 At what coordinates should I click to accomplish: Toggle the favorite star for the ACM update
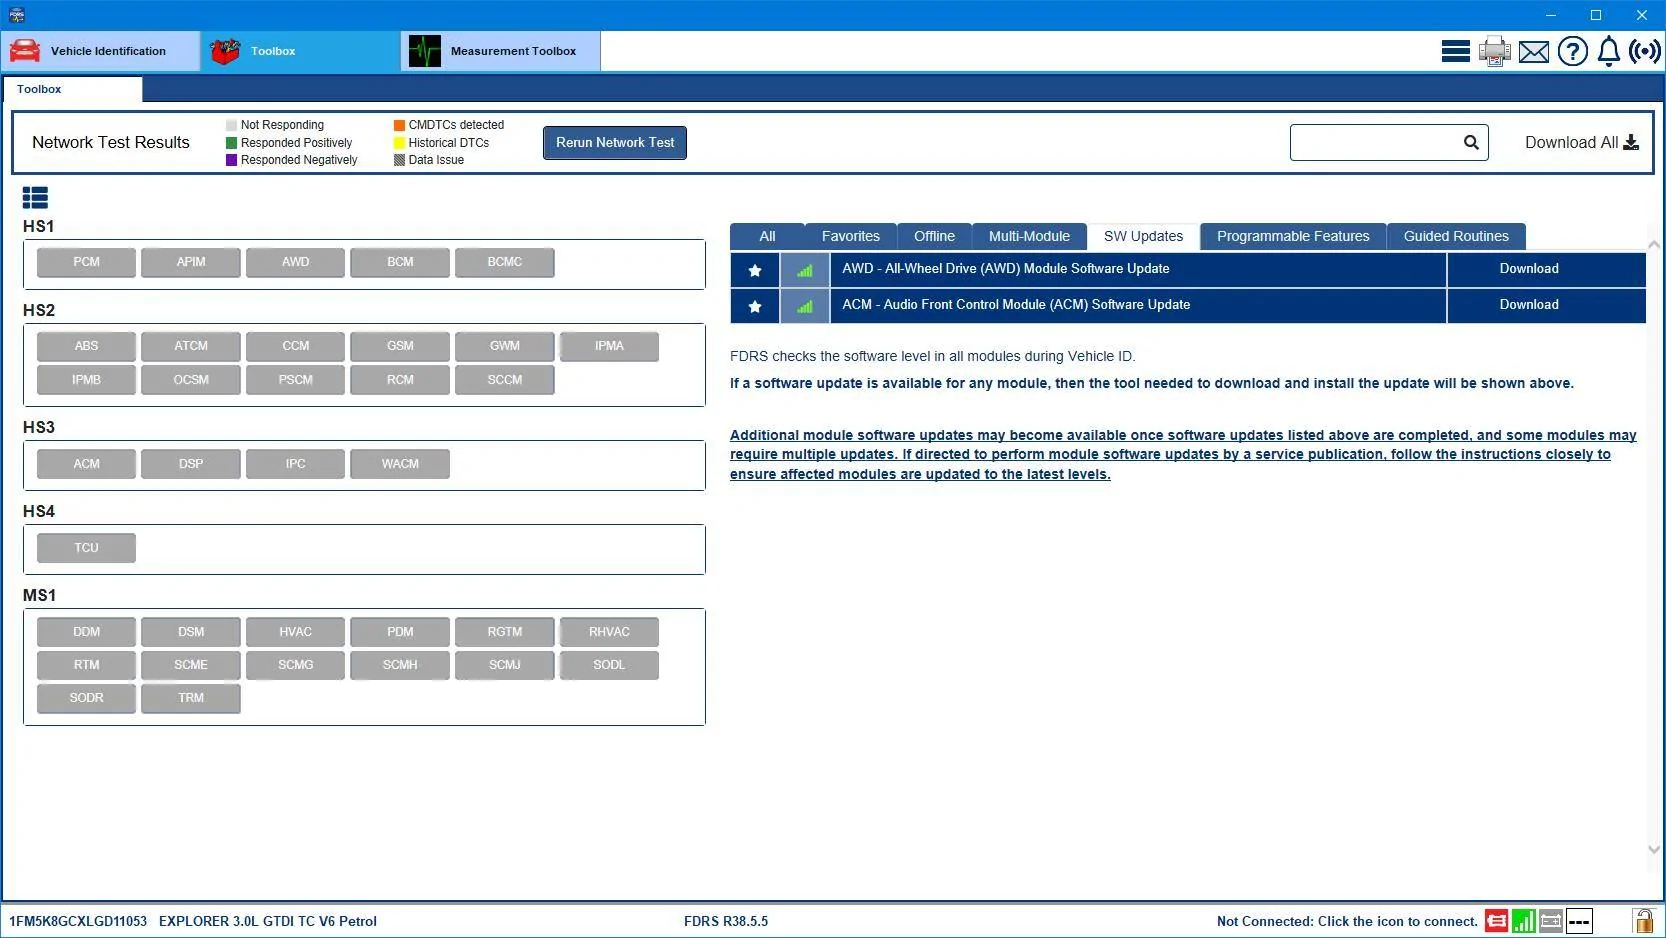coord(755,306)
